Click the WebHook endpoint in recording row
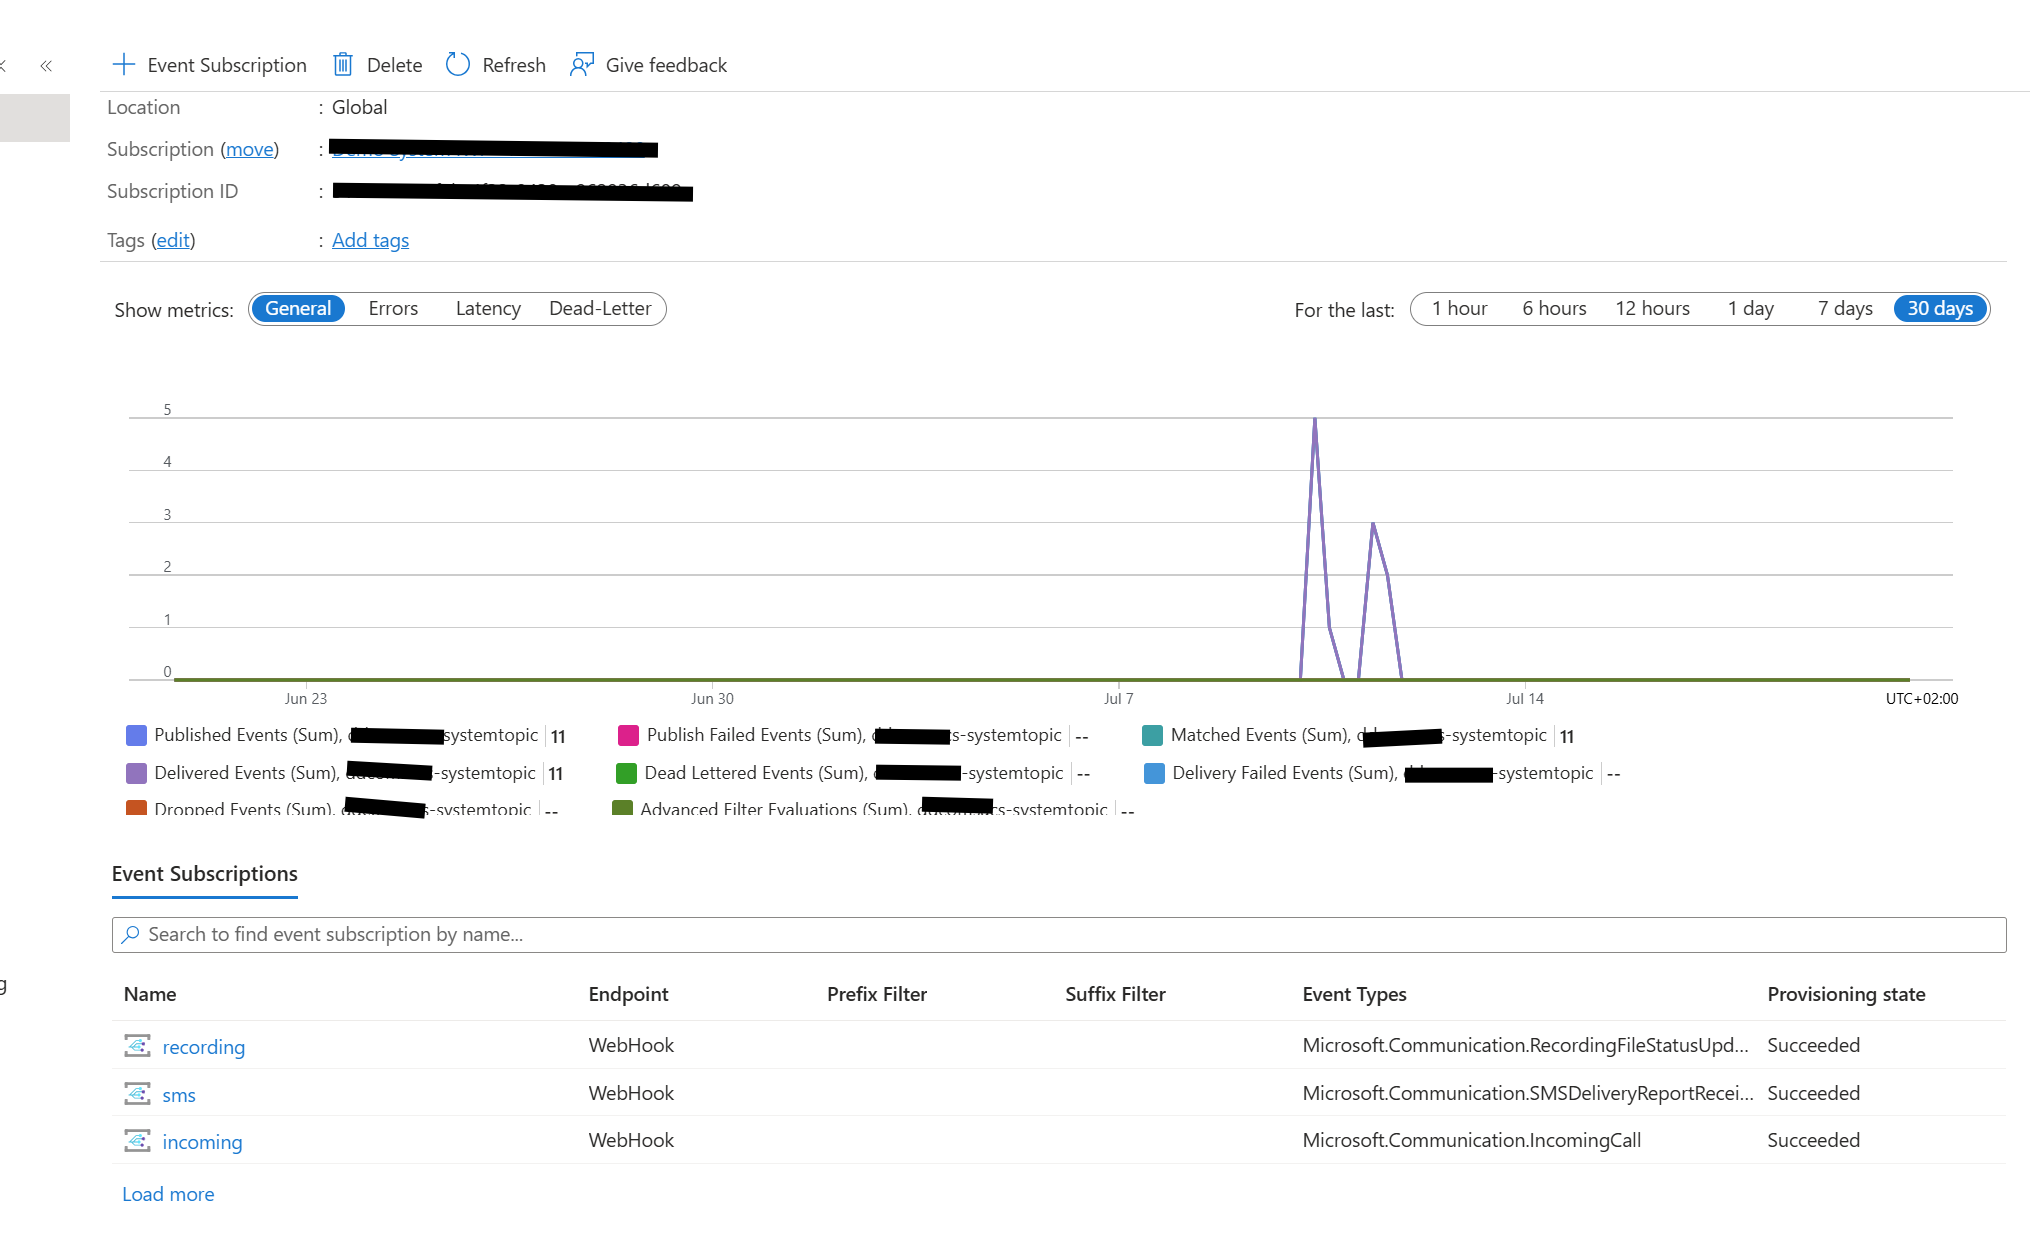The image size is (2031, 1234). point(631,1045)
